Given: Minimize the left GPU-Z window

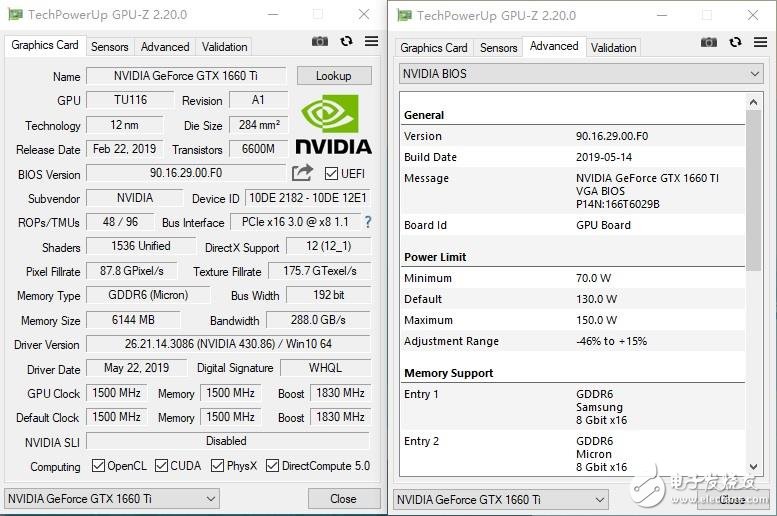Looking at the screenshot, I should pos(273,14).
